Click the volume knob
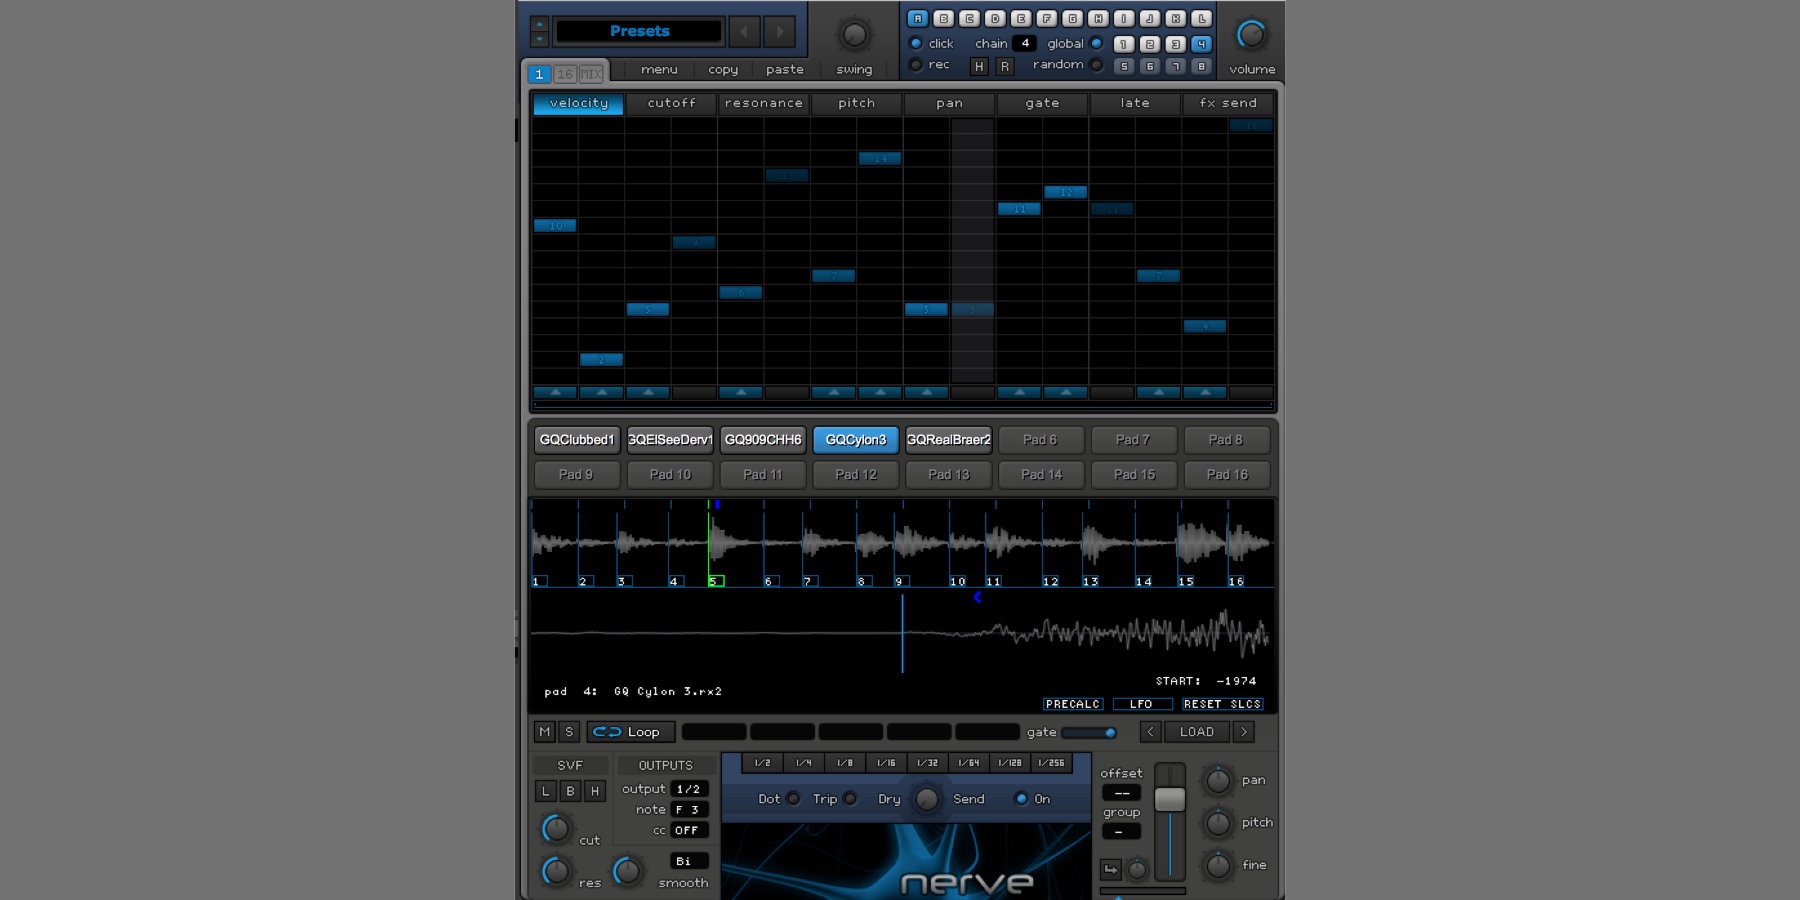1800x900 pixels. (x=1252, y=35)
